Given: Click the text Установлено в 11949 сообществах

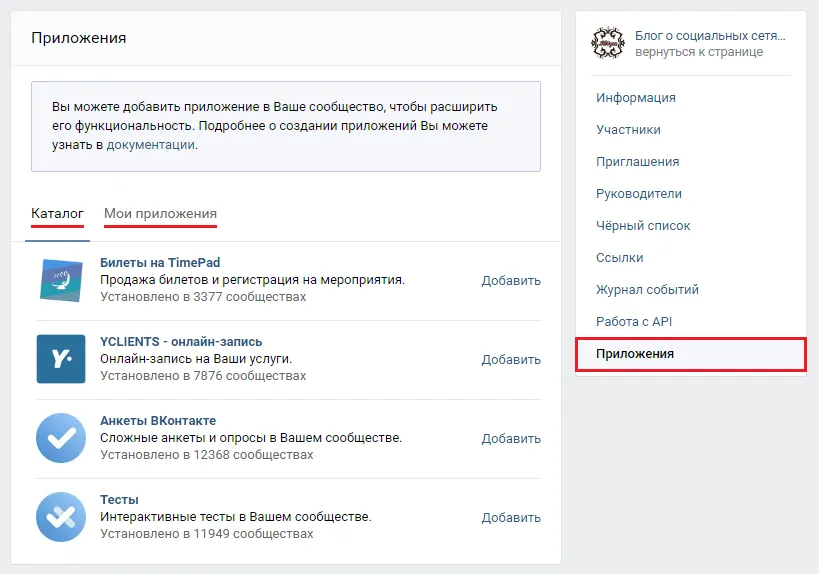Looking at the screenshot, I should point(206,533).
